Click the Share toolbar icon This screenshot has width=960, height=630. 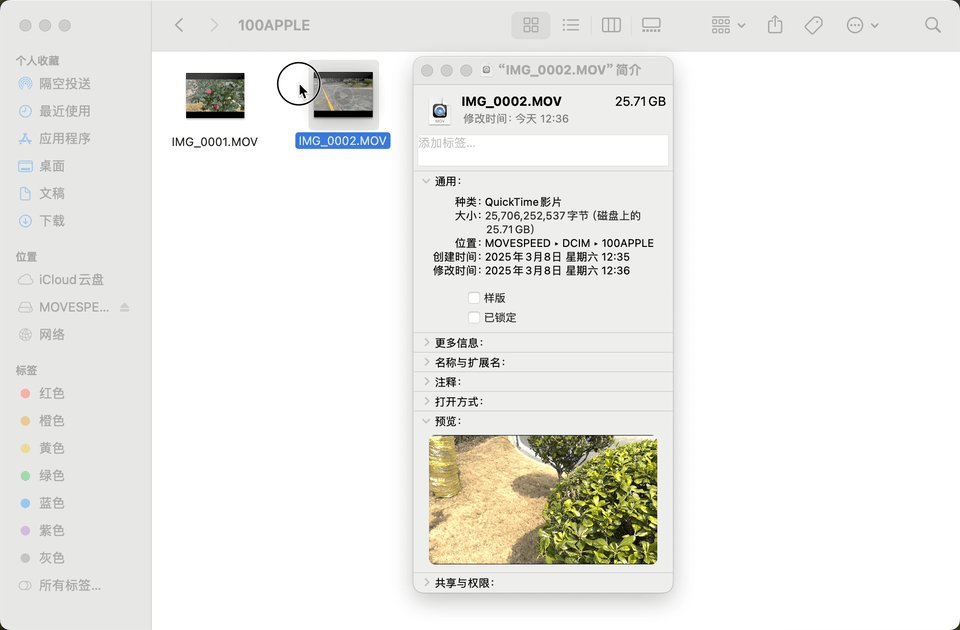[x=775, y=25]
